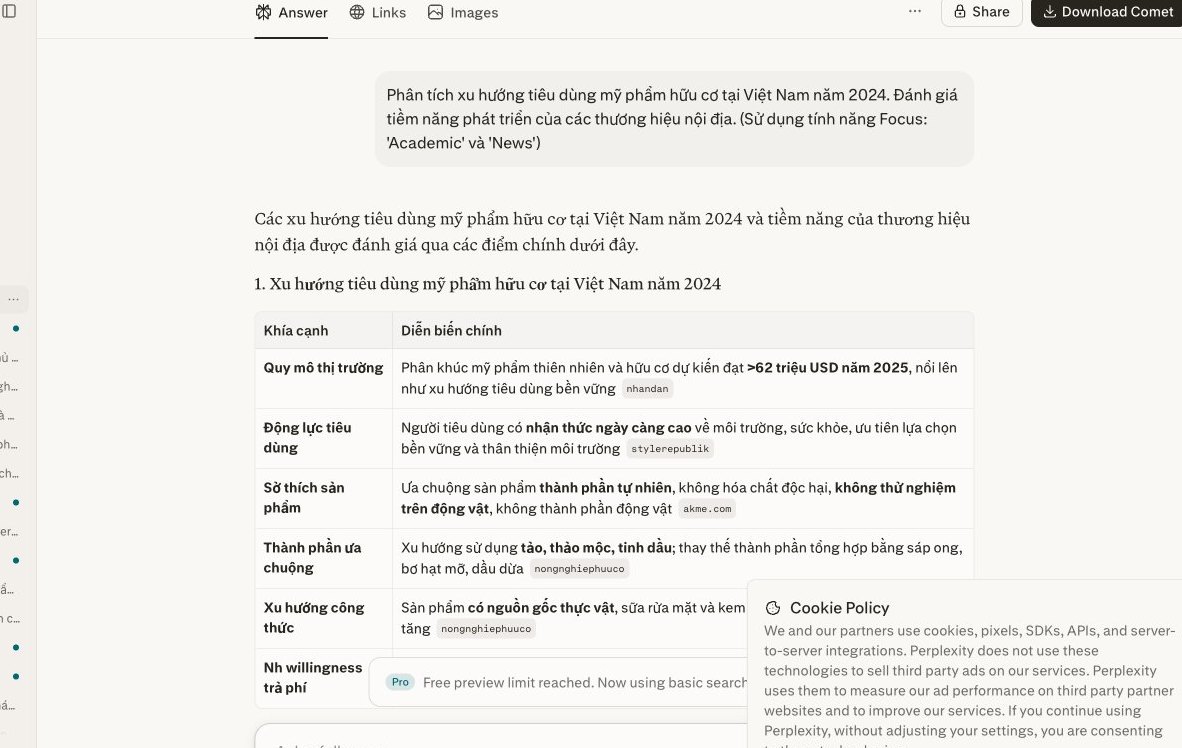Screen dimensions: 1182x748
Task: Click the Thành phần ưa chuộng cell
Action: point(323,558)
